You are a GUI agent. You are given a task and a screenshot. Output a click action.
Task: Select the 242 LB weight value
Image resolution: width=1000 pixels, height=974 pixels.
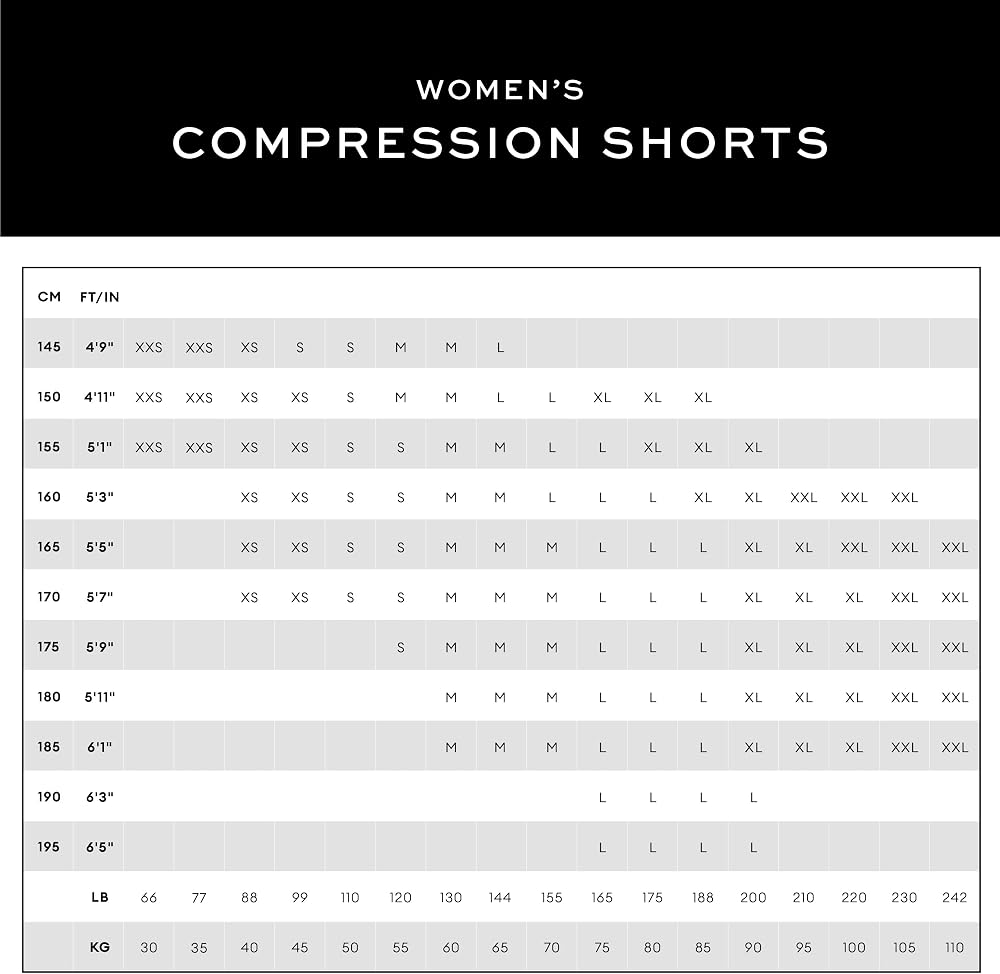(x=955, y=897)
